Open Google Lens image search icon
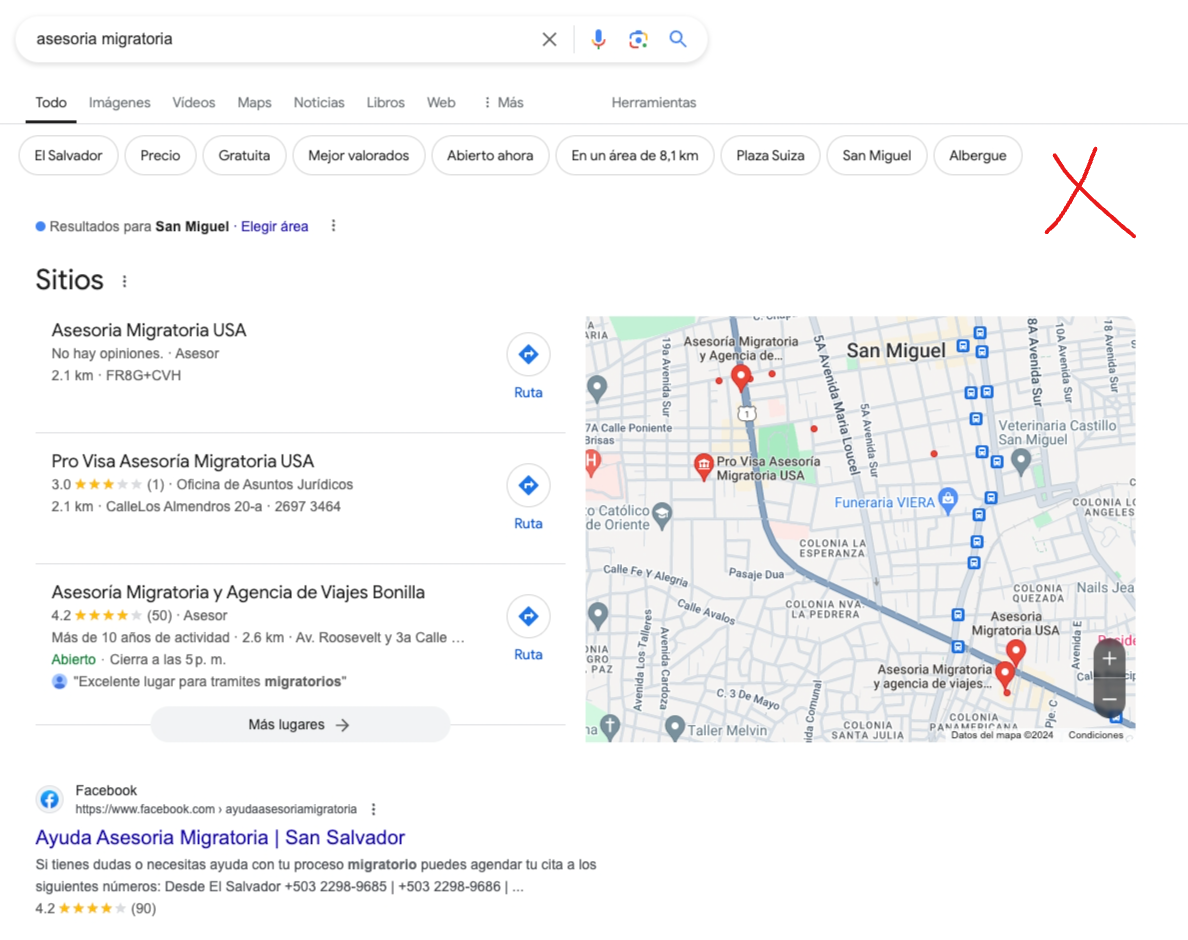Viewport: 1188px width, 940px height. point(638,39)
